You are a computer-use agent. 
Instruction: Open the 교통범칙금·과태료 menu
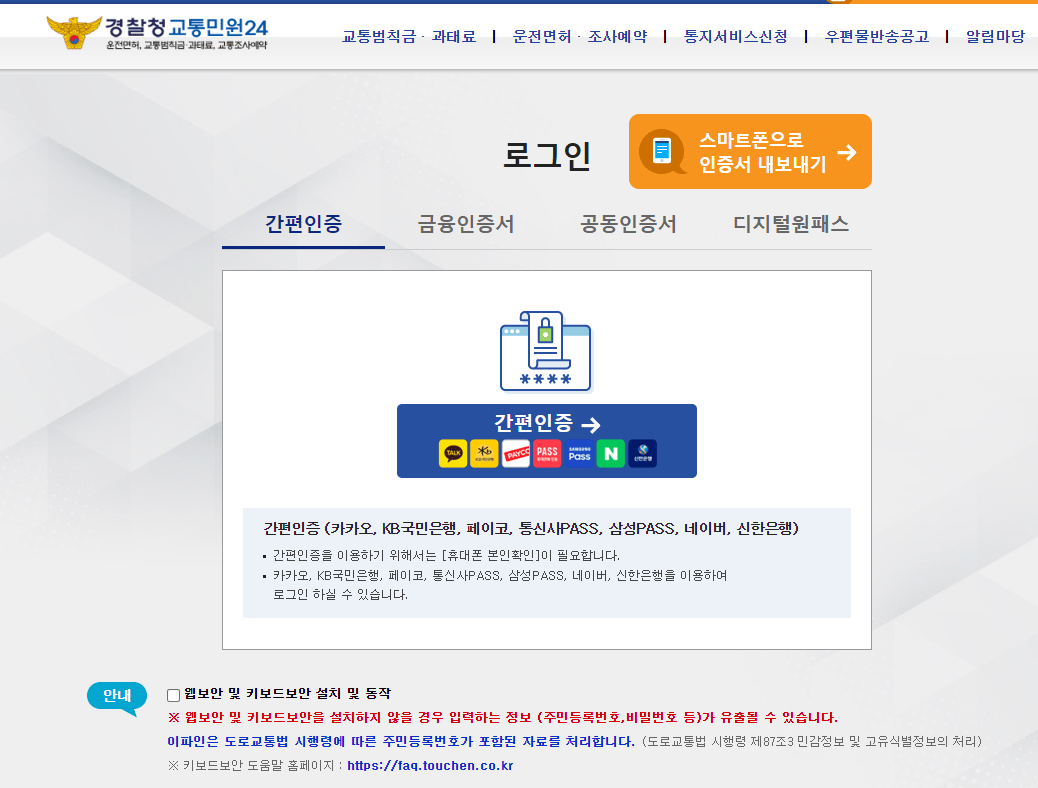[x=408, y=36]
